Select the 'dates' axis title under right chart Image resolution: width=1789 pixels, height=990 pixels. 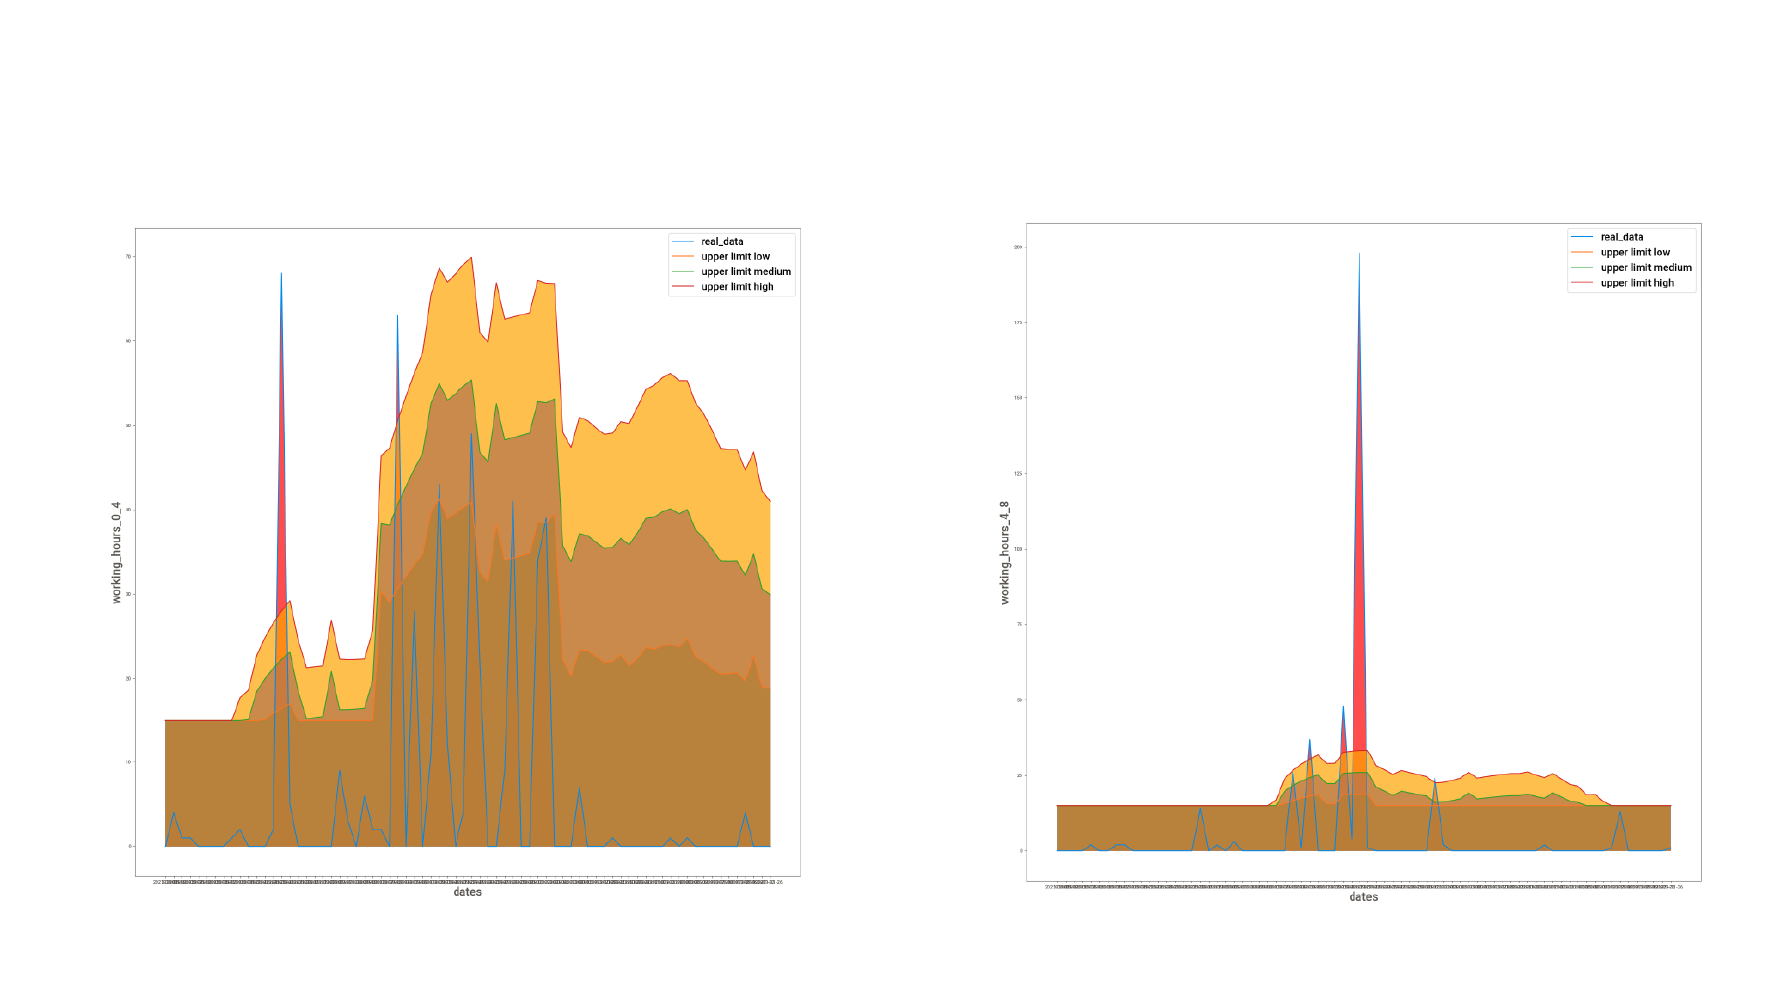(x=1363, y=897)
